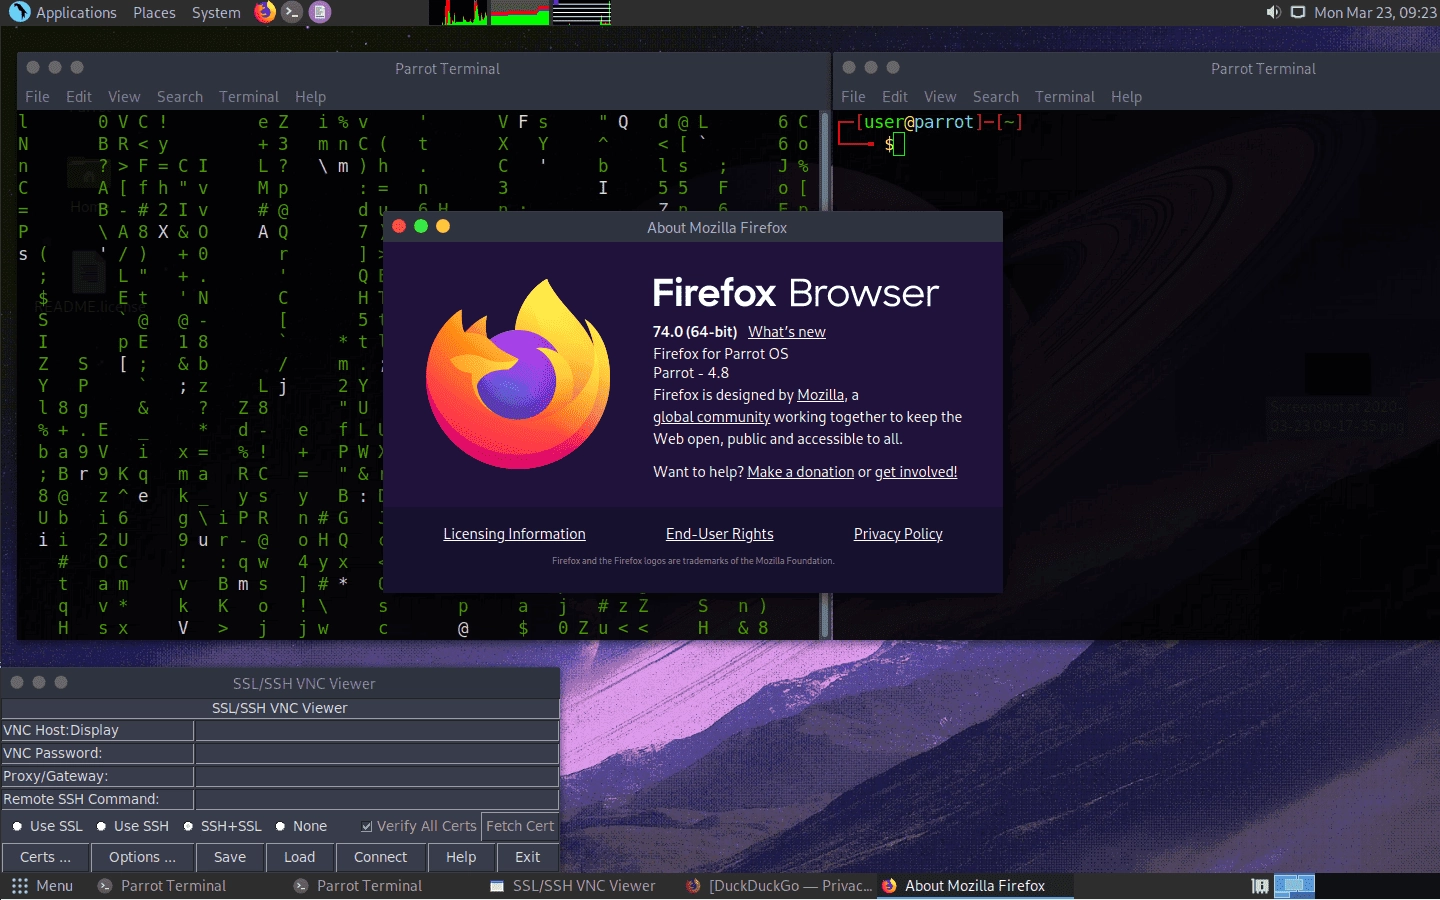This screenshot has height=900, width=1440.
Task: Focus the Remote SSH Command input field
Action: 376,799
